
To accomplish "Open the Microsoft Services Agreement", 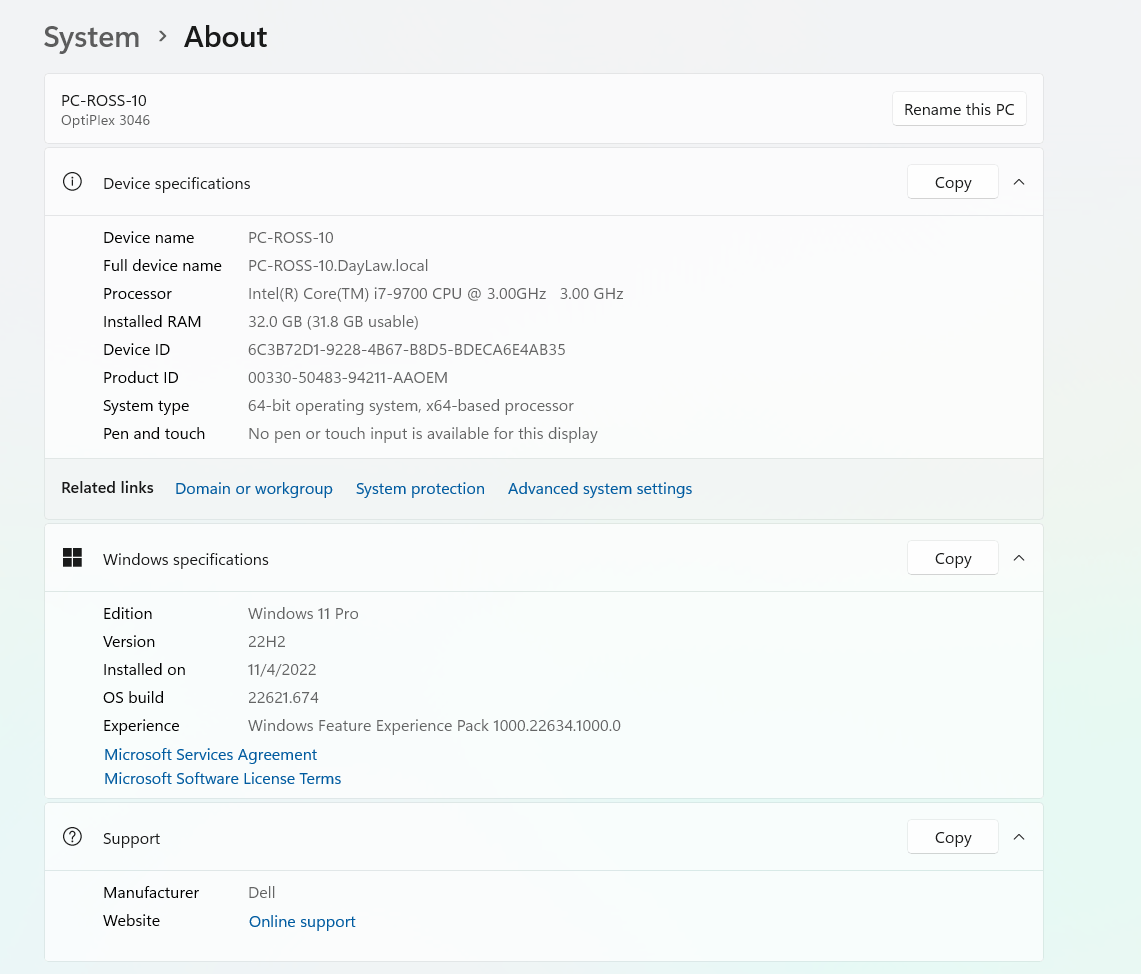I will click(210, 754).
